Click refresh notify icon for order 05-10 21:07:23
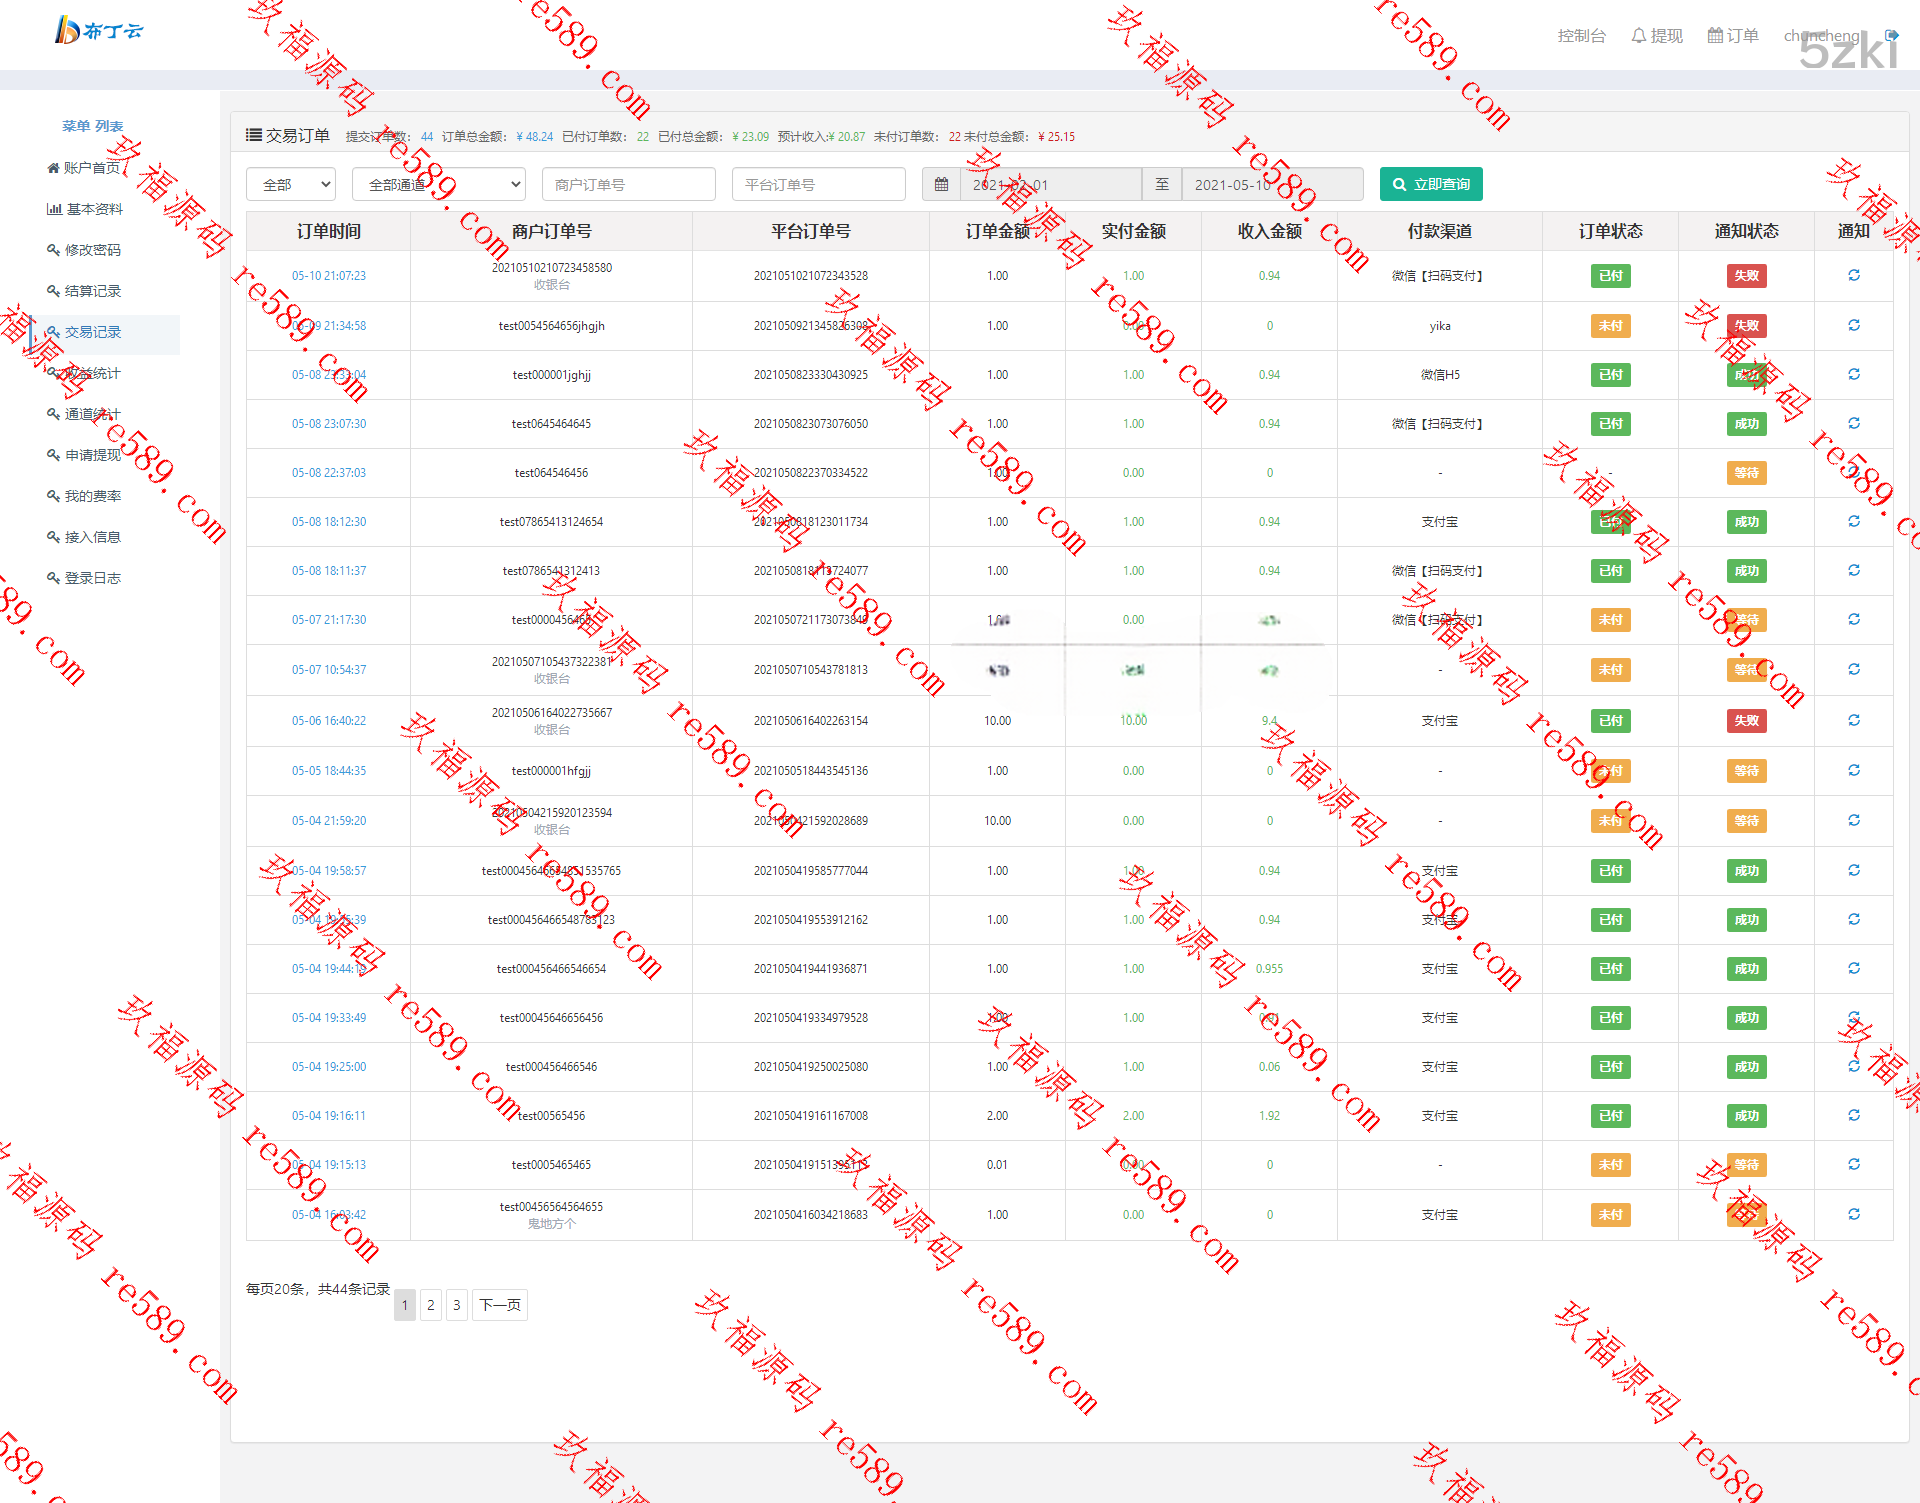Image resolution: width=1920 pixels, height=1503 pixels. tap(1853, 275)
